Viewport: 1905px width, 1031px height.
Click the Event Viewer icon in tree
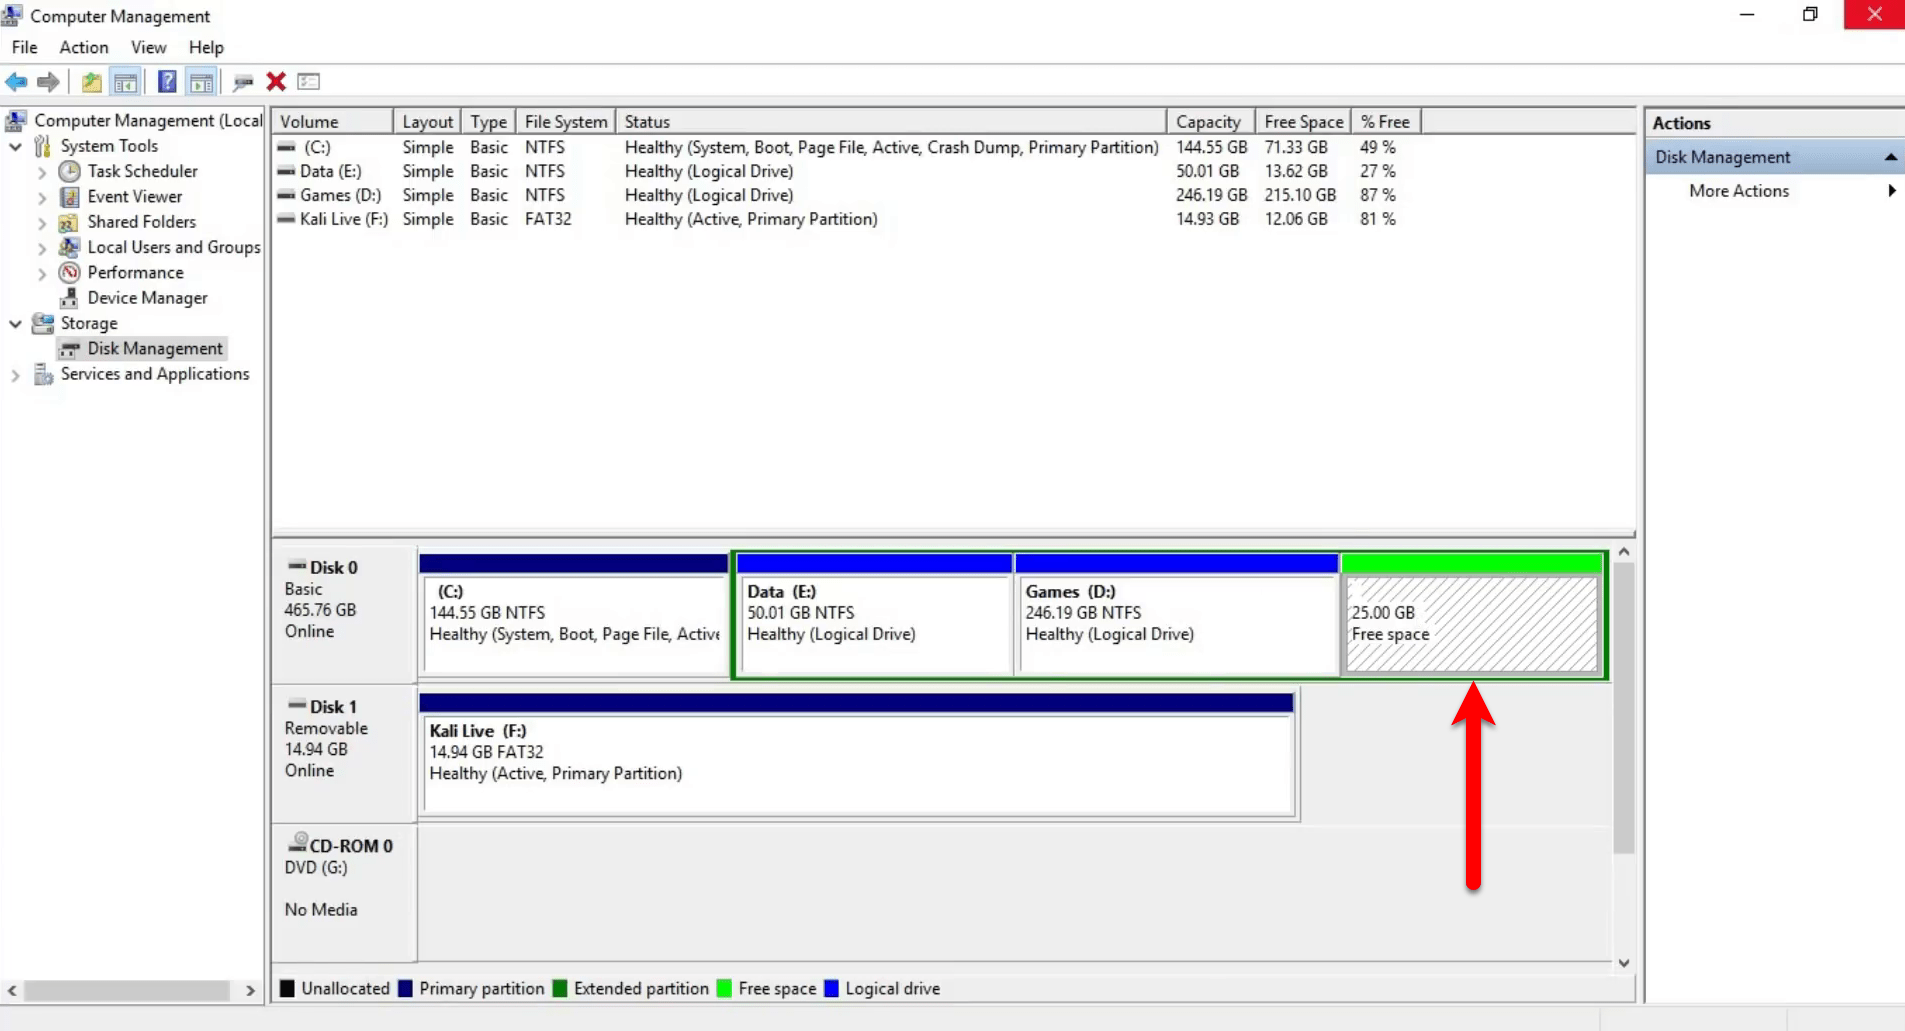point(69,196)
